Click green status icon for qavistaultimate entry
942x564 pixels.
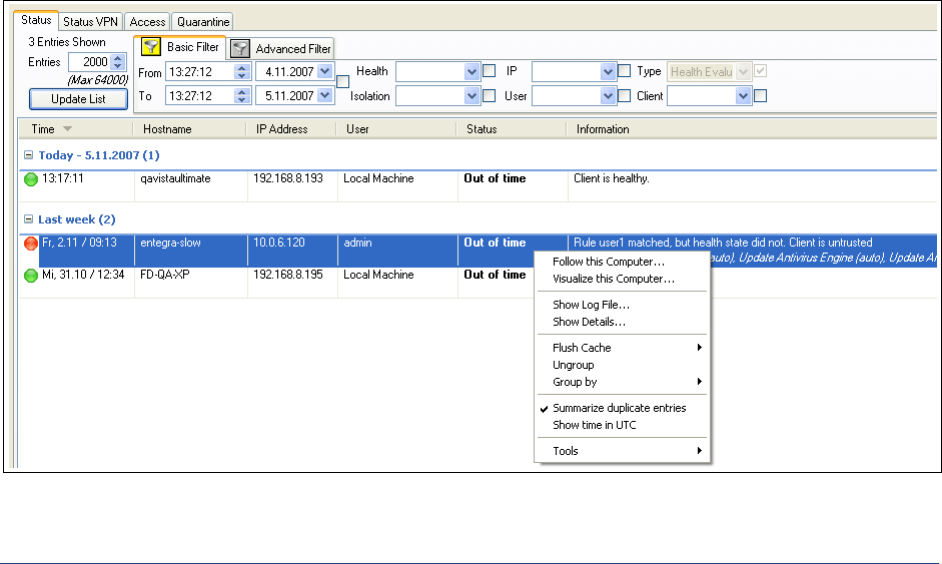click(x=30, y=180)
